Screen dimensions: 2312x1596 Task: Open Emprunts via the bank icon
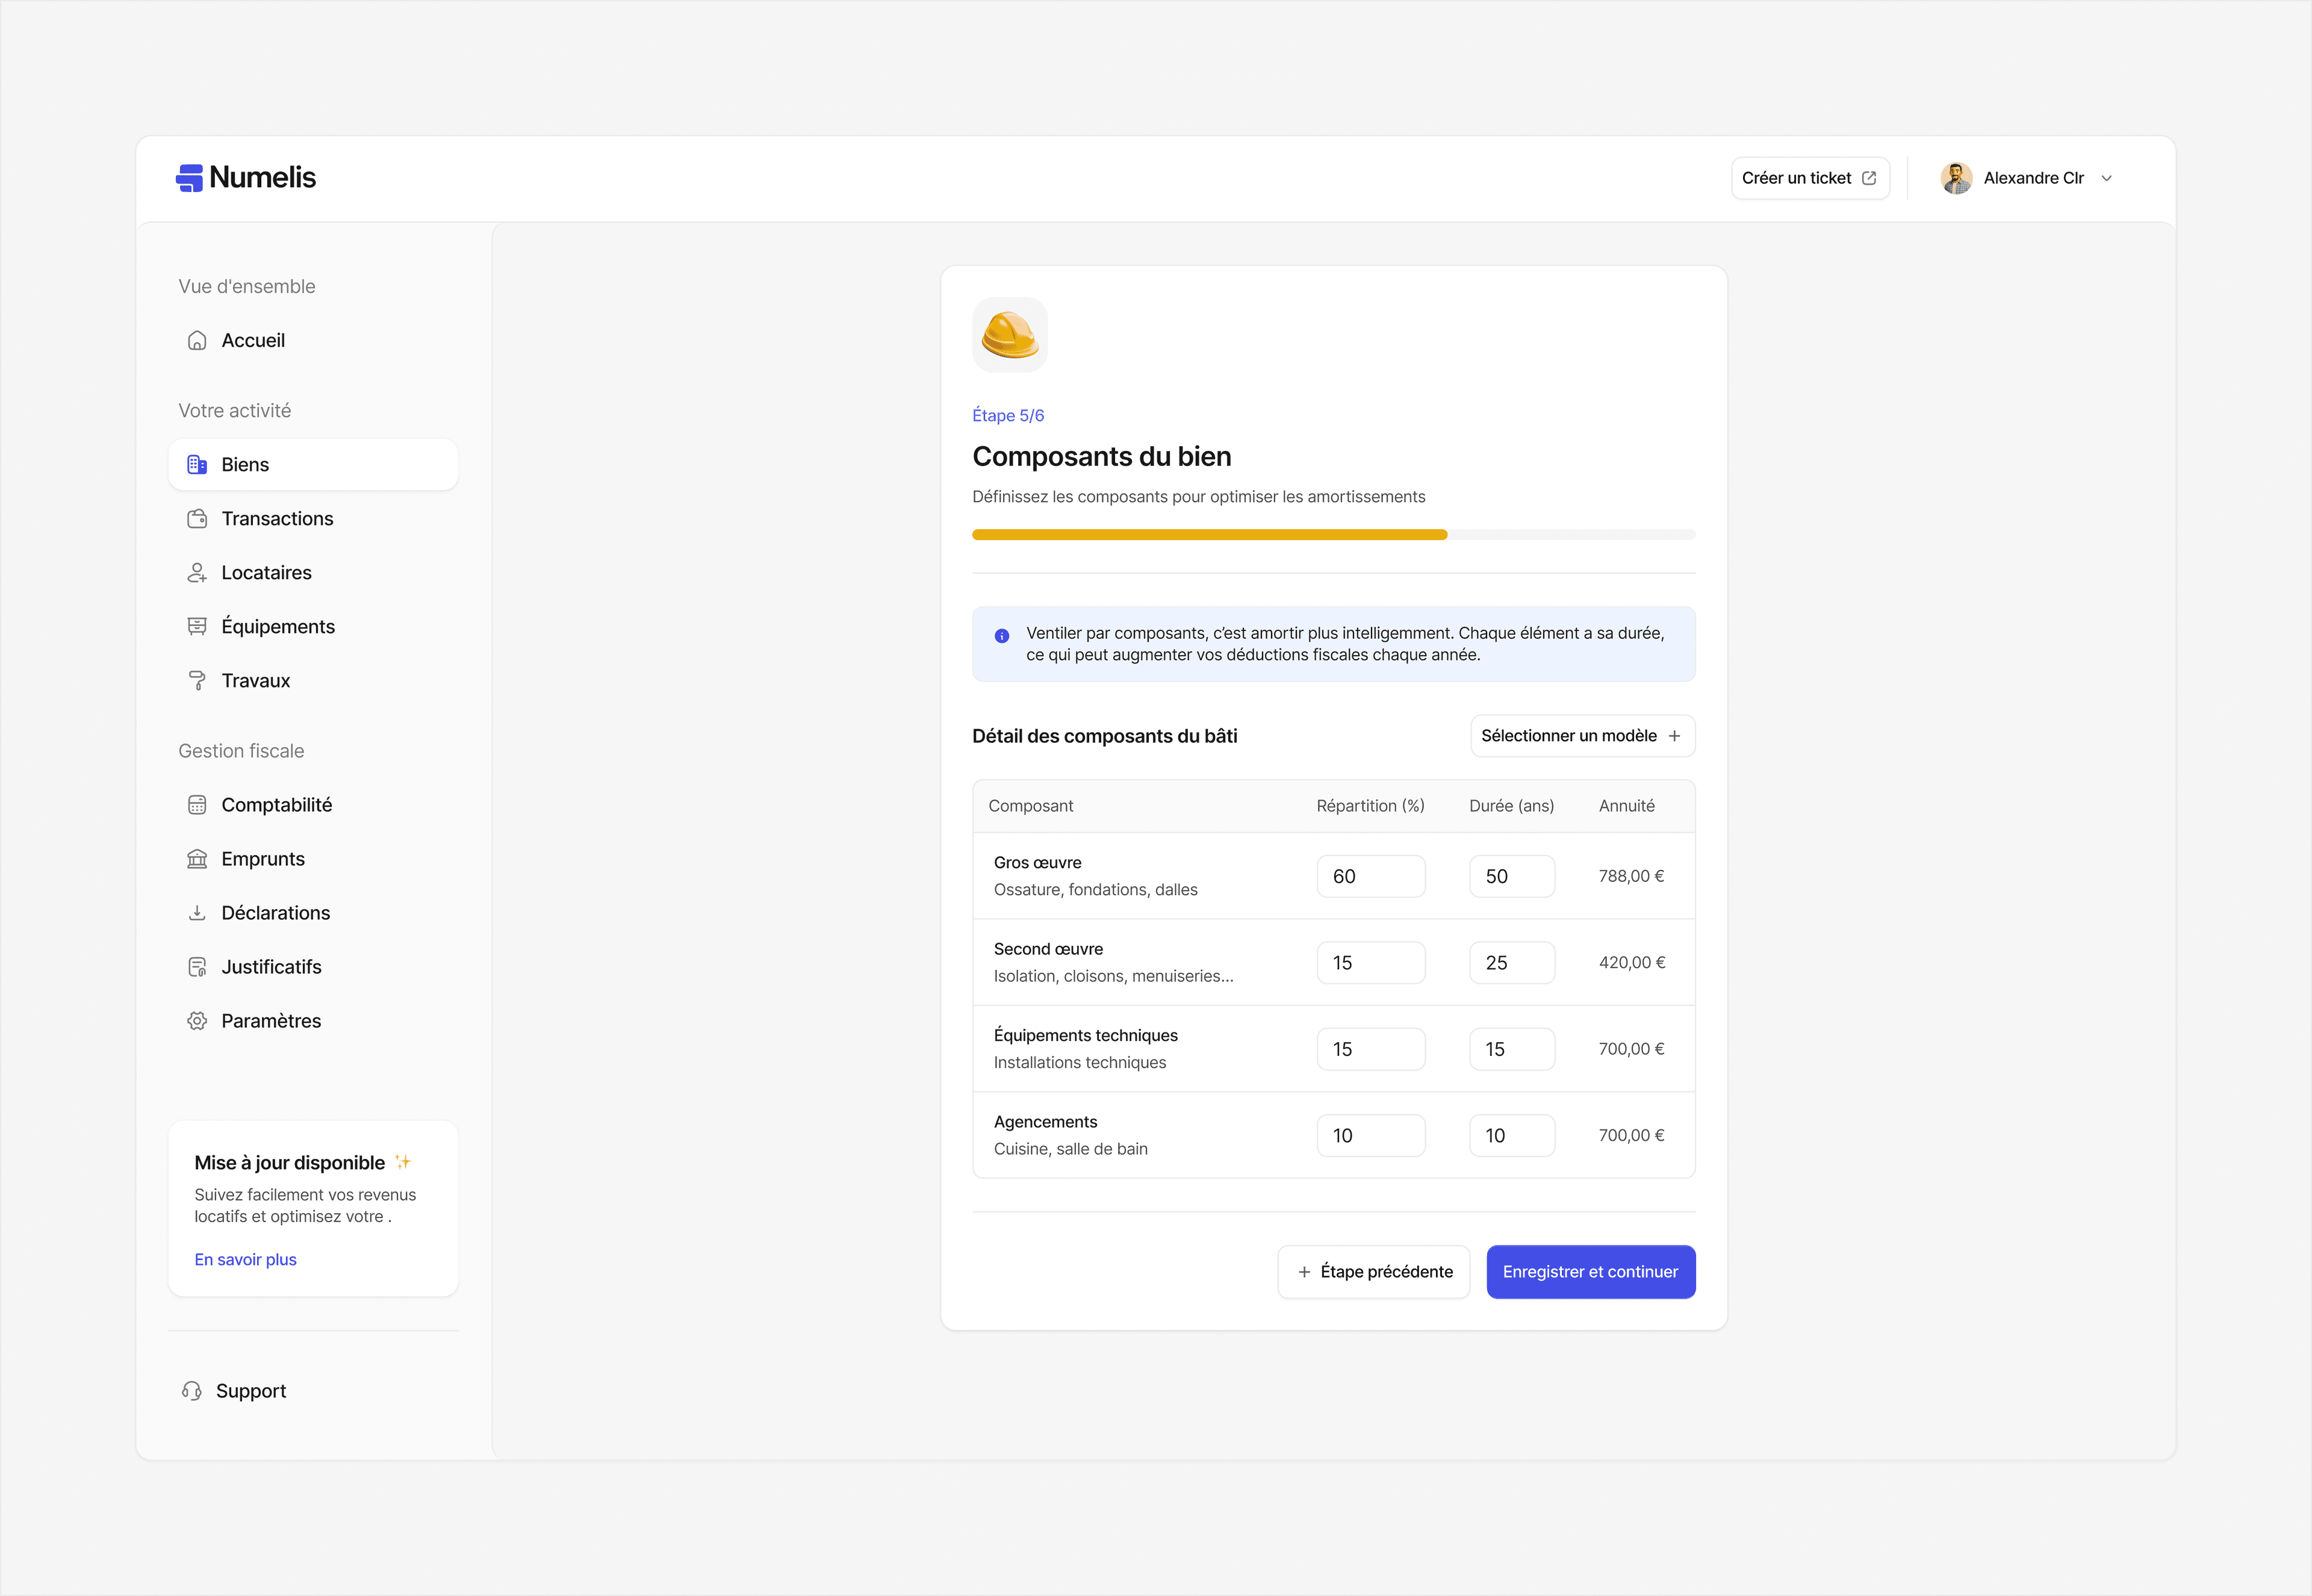pos(197,858)
